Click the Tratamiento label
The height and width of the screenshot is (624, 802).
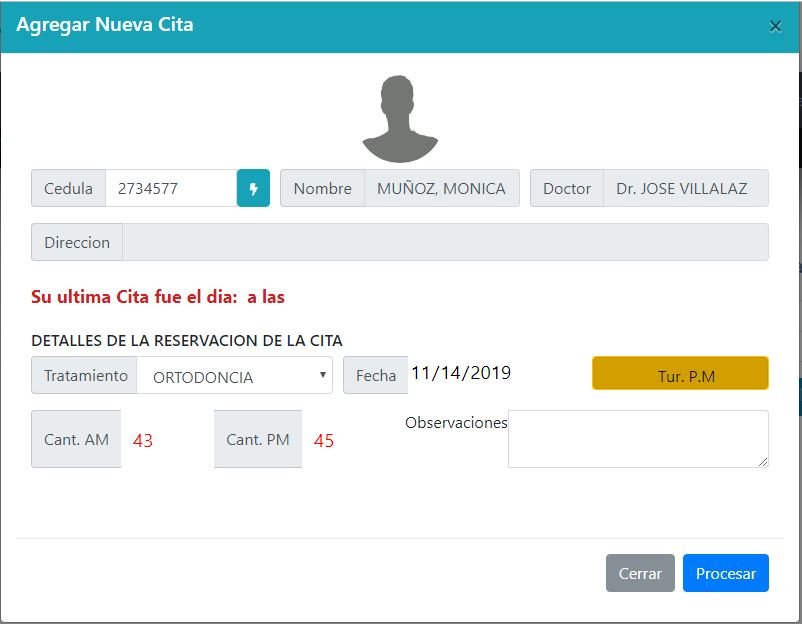coord(85,376)
